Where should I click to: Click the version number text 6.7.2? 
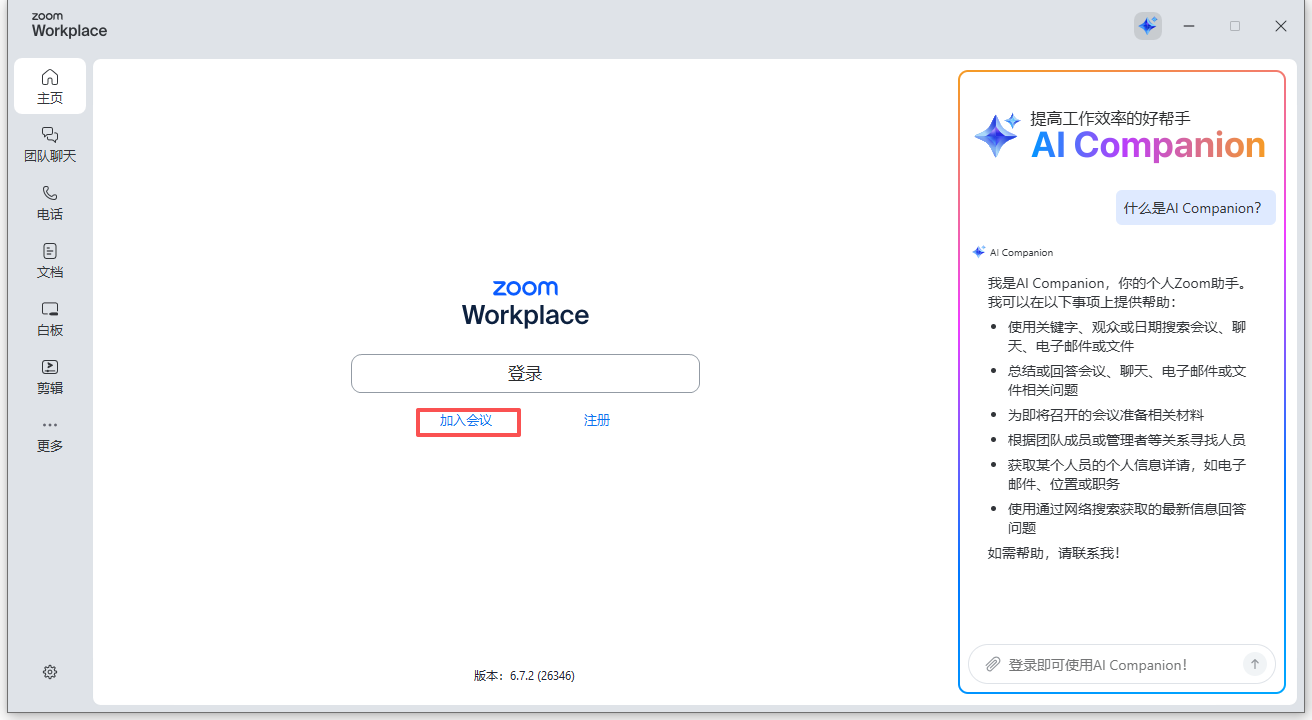[524, 675]
